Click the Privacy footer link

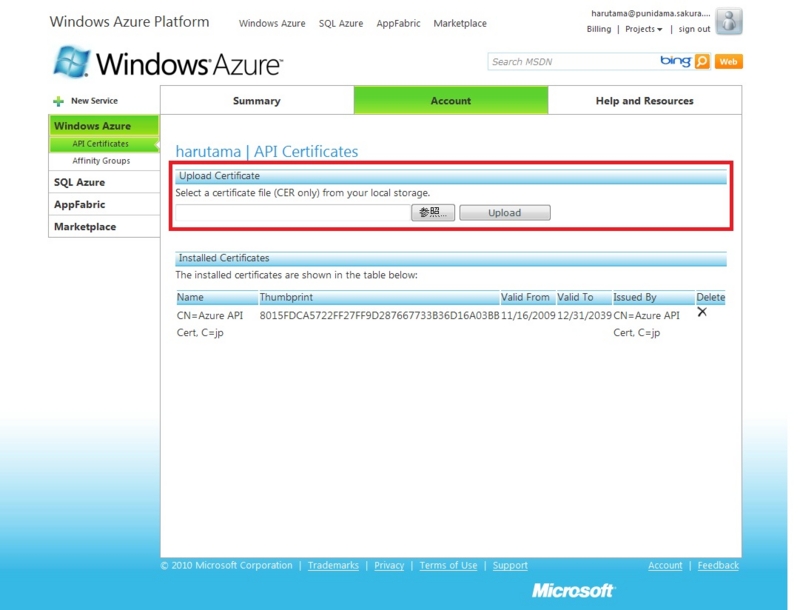(389, 565)
